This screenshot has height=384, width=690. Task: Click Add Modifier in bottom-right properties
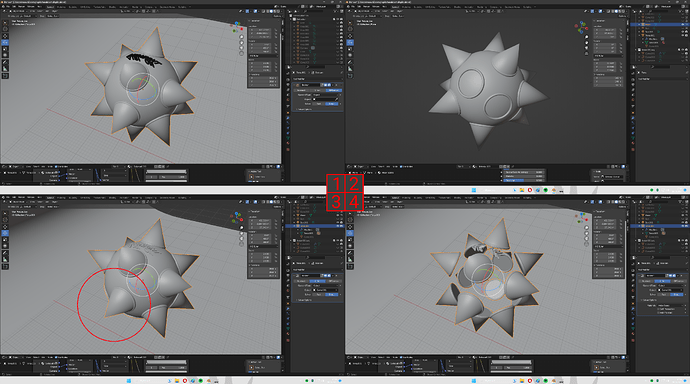click(x=661, y=270)
